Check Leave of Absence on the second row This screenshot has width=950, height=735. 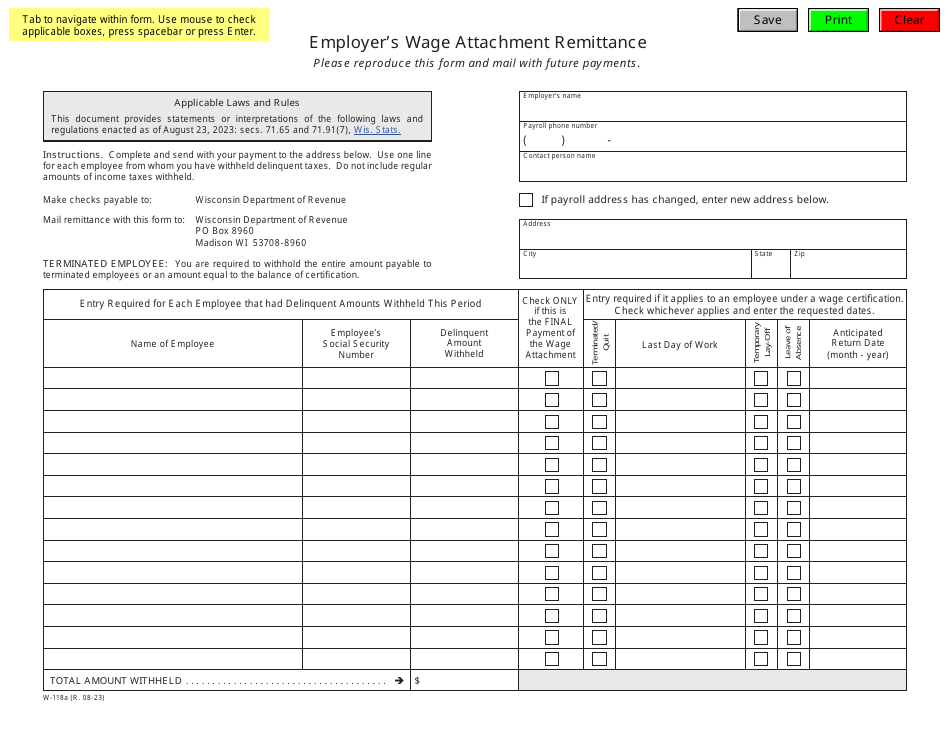coord(793,400)
